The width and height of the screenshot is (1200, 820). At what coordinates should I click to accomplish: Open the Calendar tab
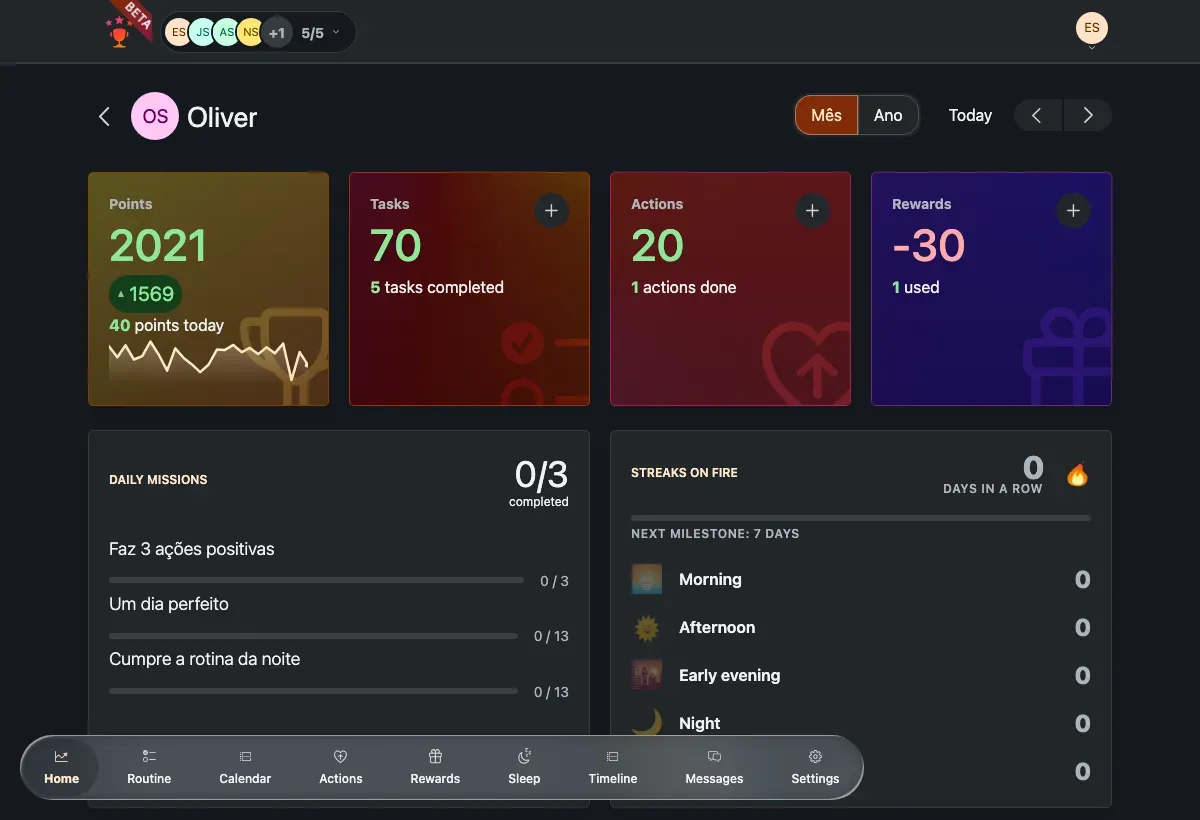tap(245, 767)
